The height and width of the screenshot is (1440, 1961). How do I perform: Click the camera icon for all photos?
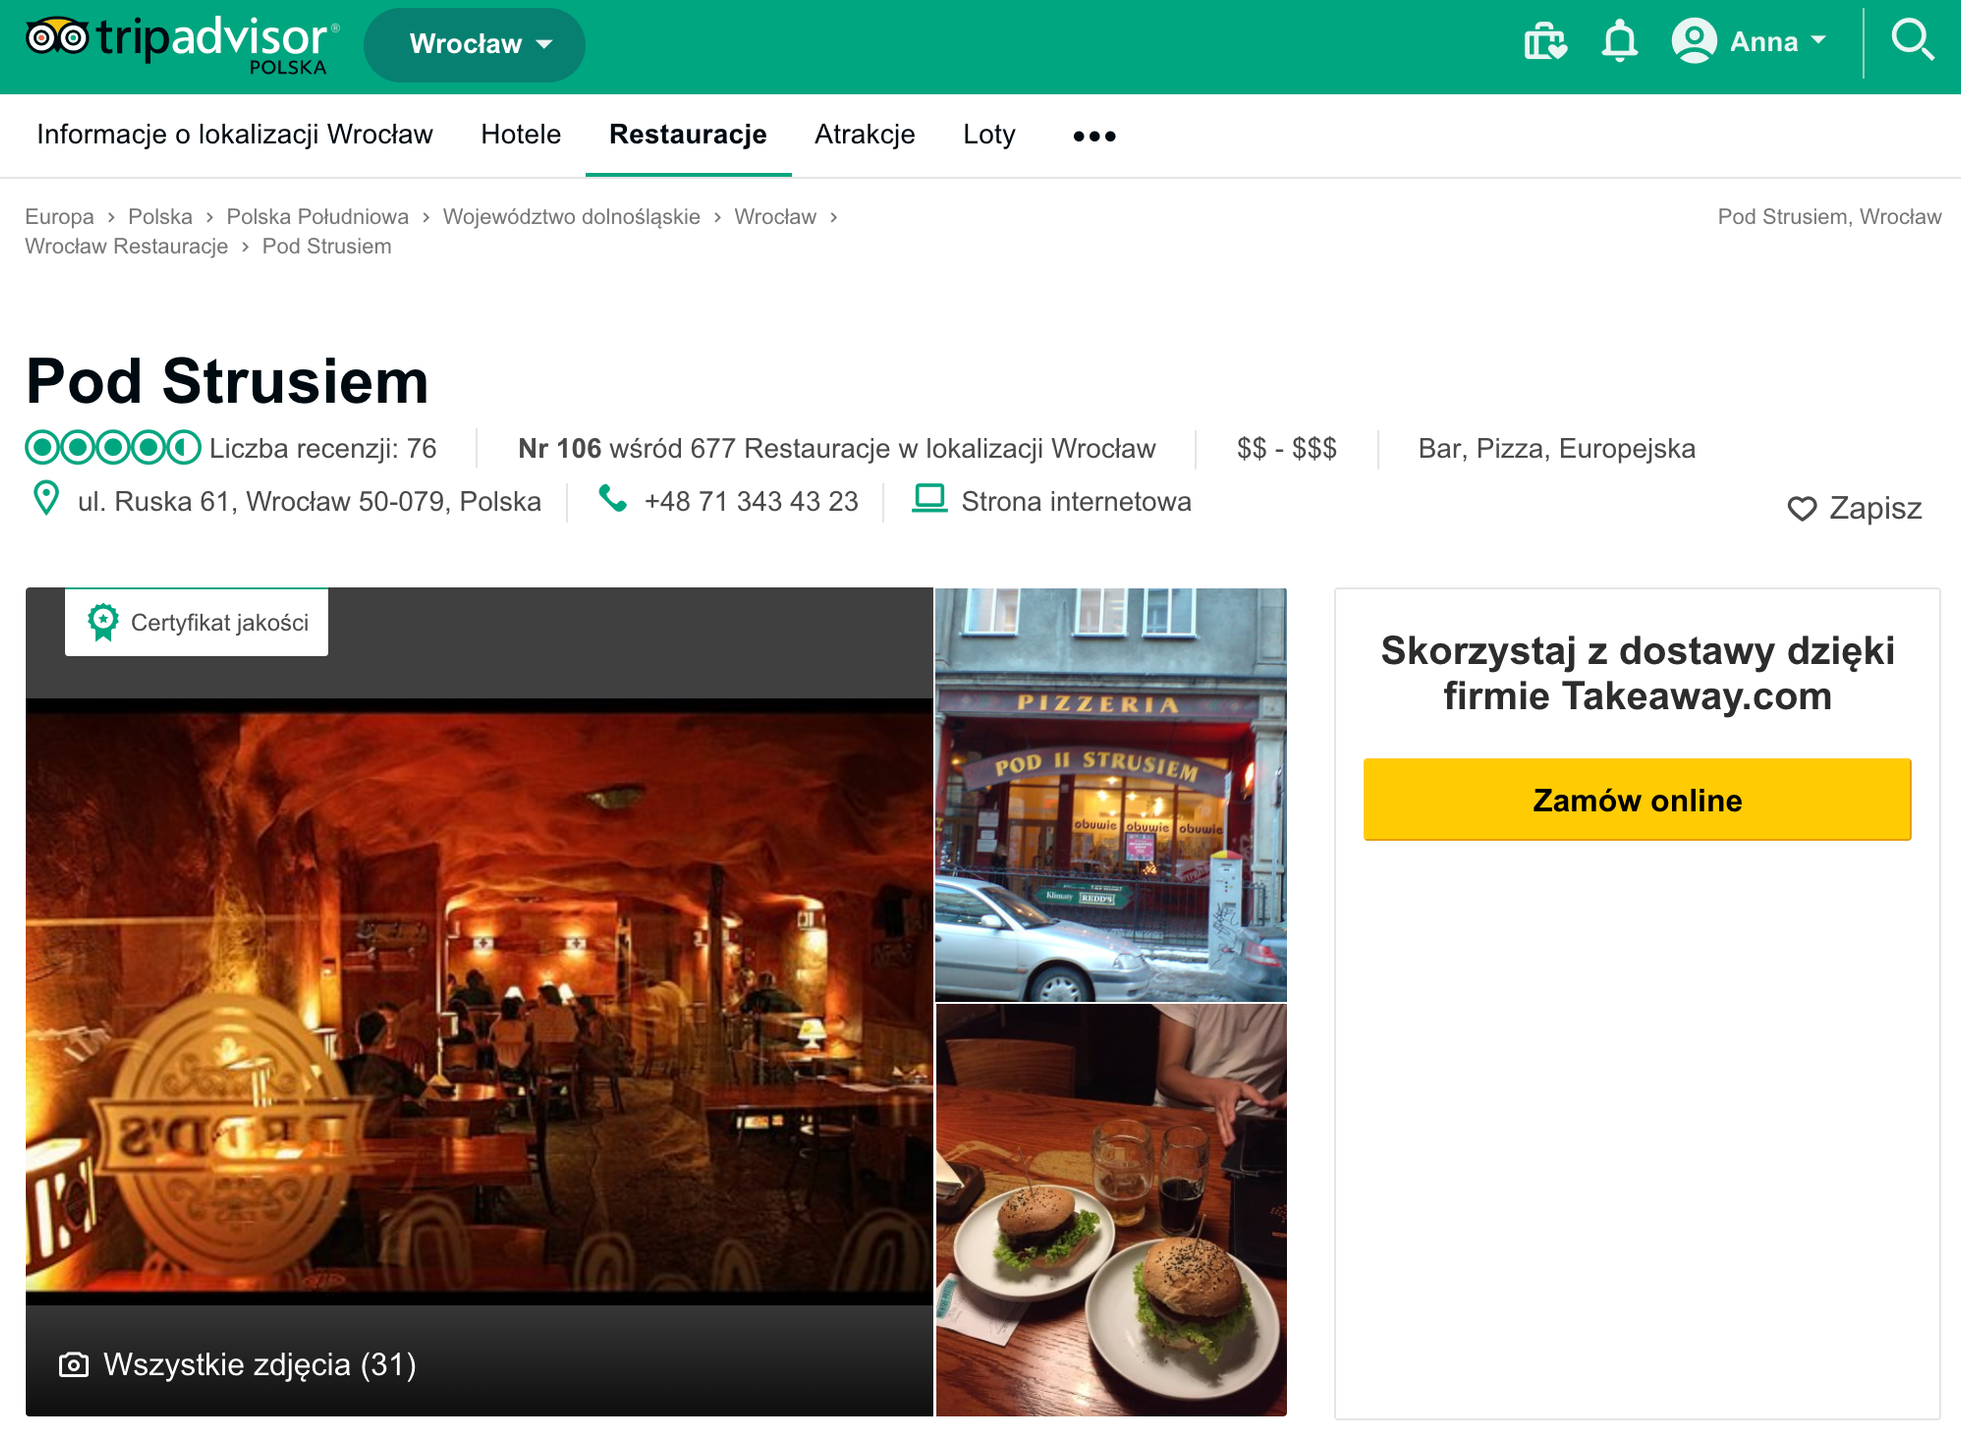coord(74,1365)
